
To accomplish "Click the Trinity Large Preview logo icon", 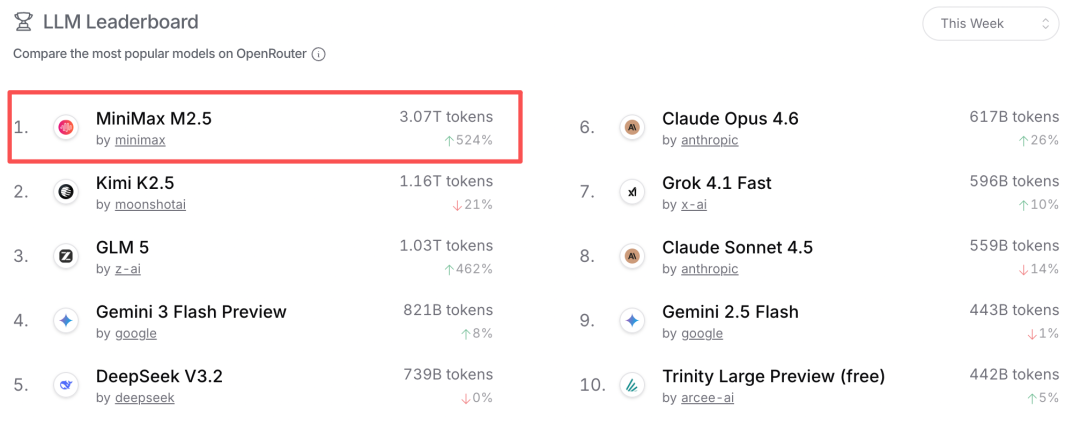I will pyautogui.click(x=632, y=385).
